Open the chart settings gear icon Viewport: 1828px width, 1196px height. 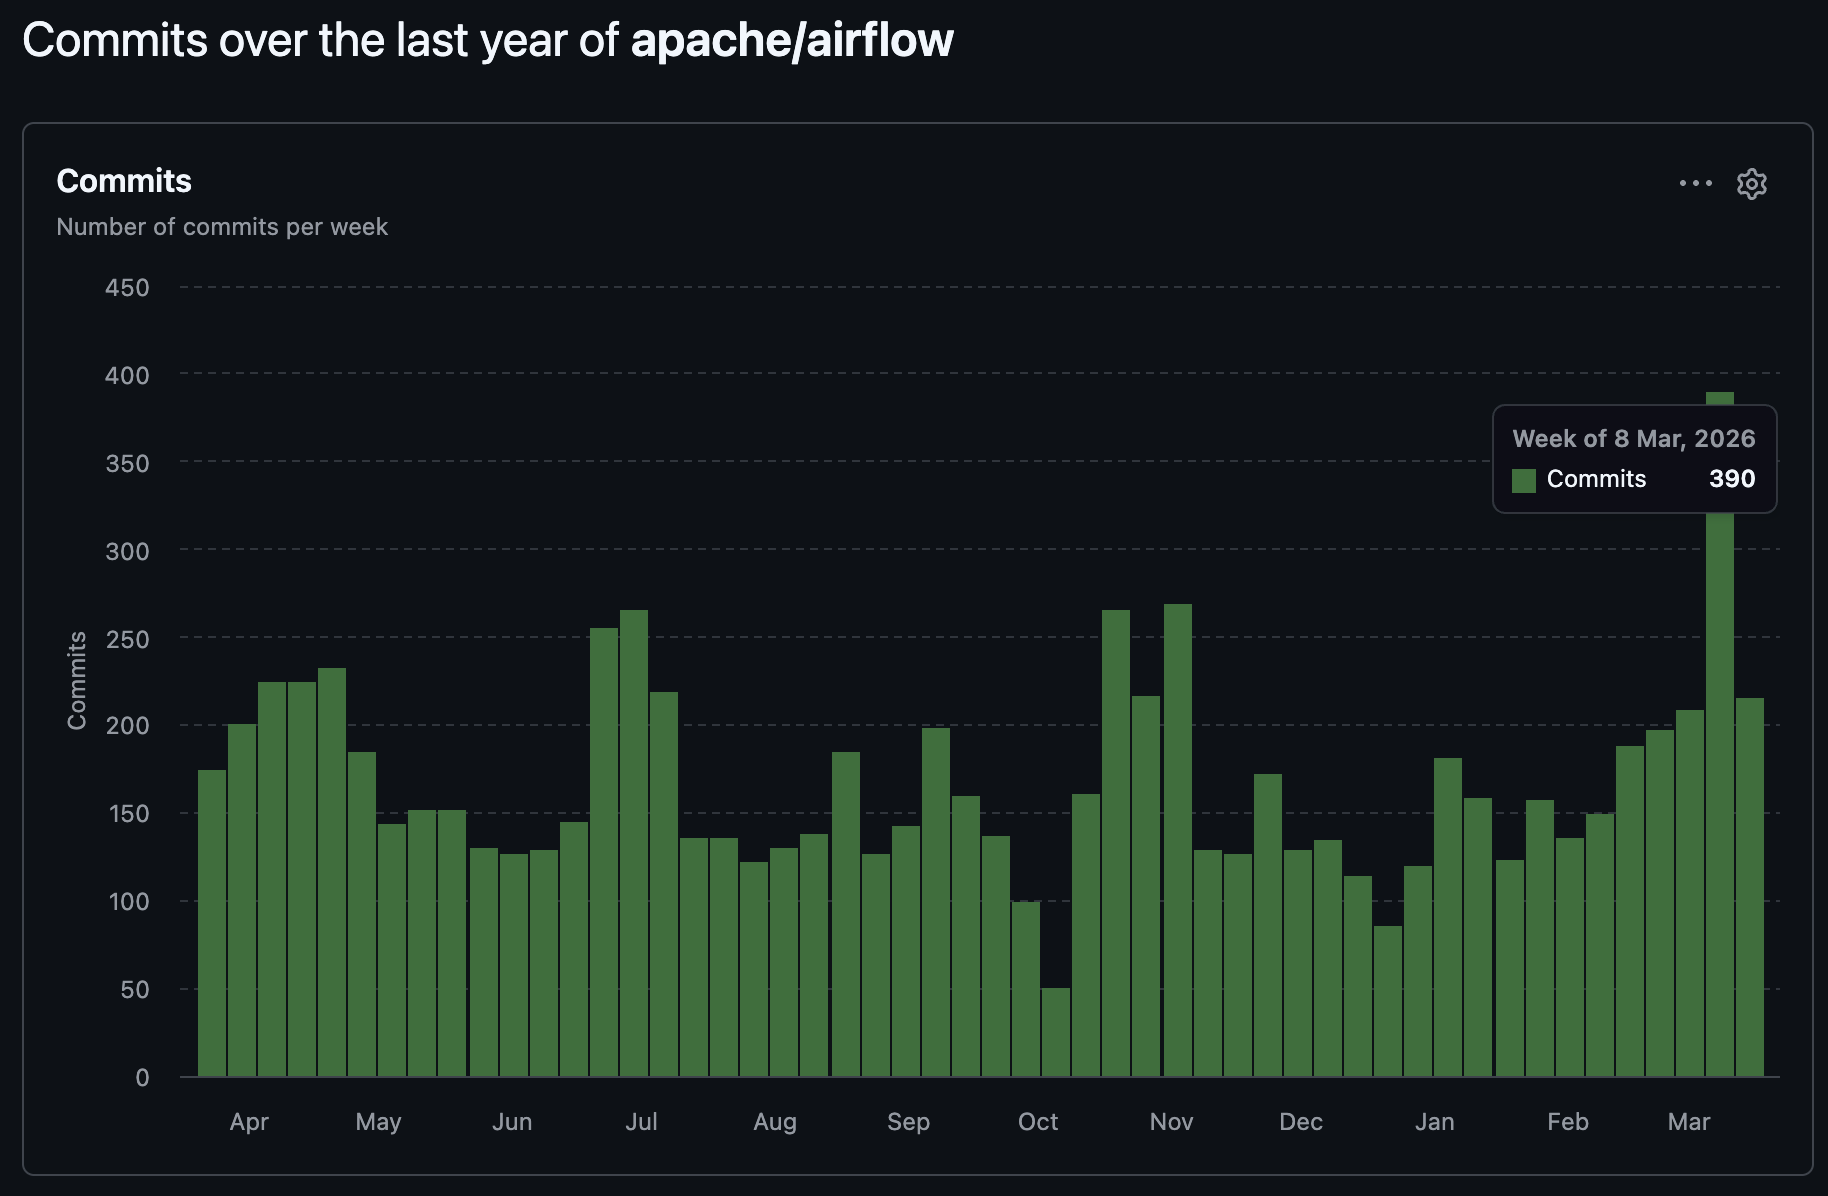pos(1751,184)
